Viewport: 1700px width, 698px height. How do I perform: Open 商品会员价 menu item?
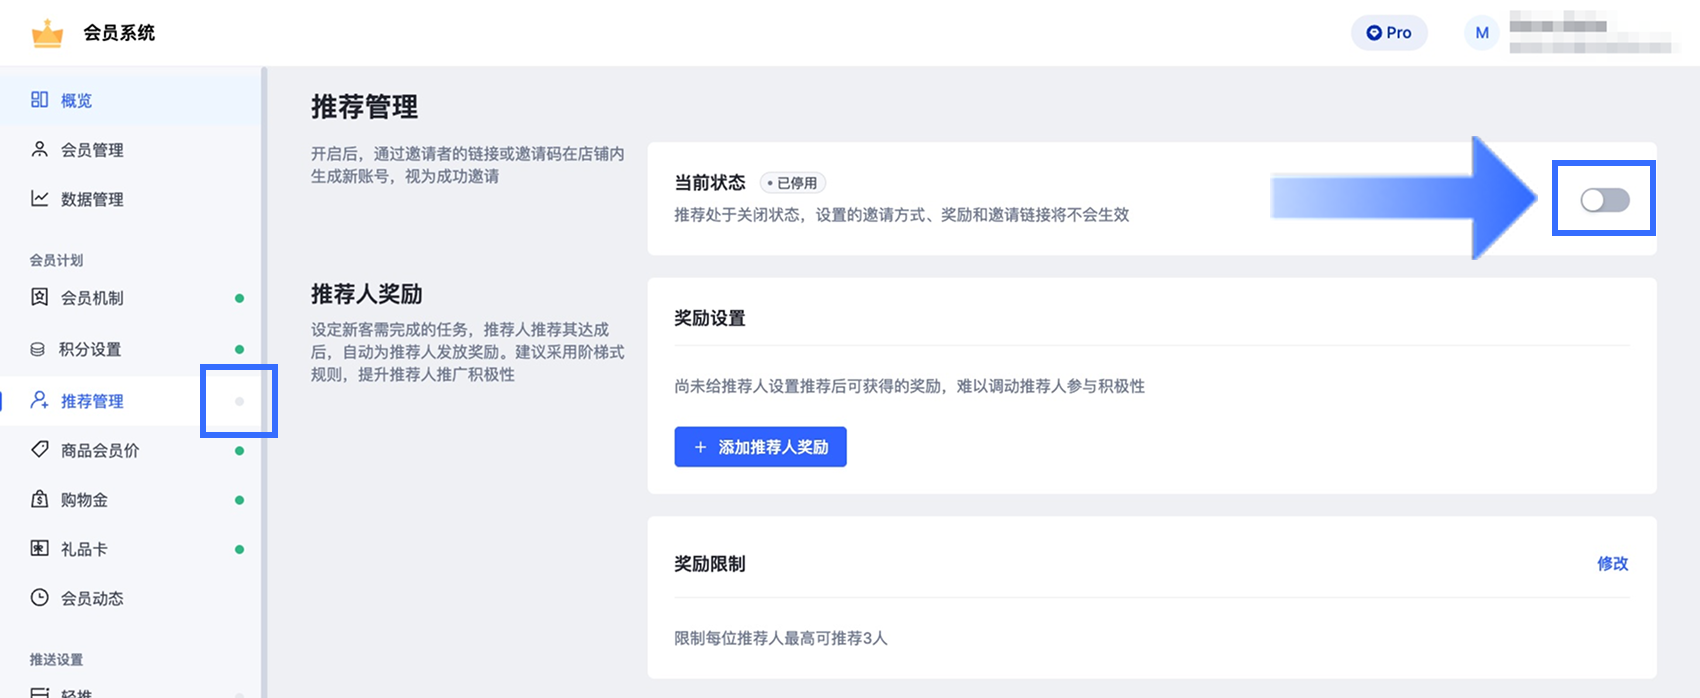click(x=130, y=450)
